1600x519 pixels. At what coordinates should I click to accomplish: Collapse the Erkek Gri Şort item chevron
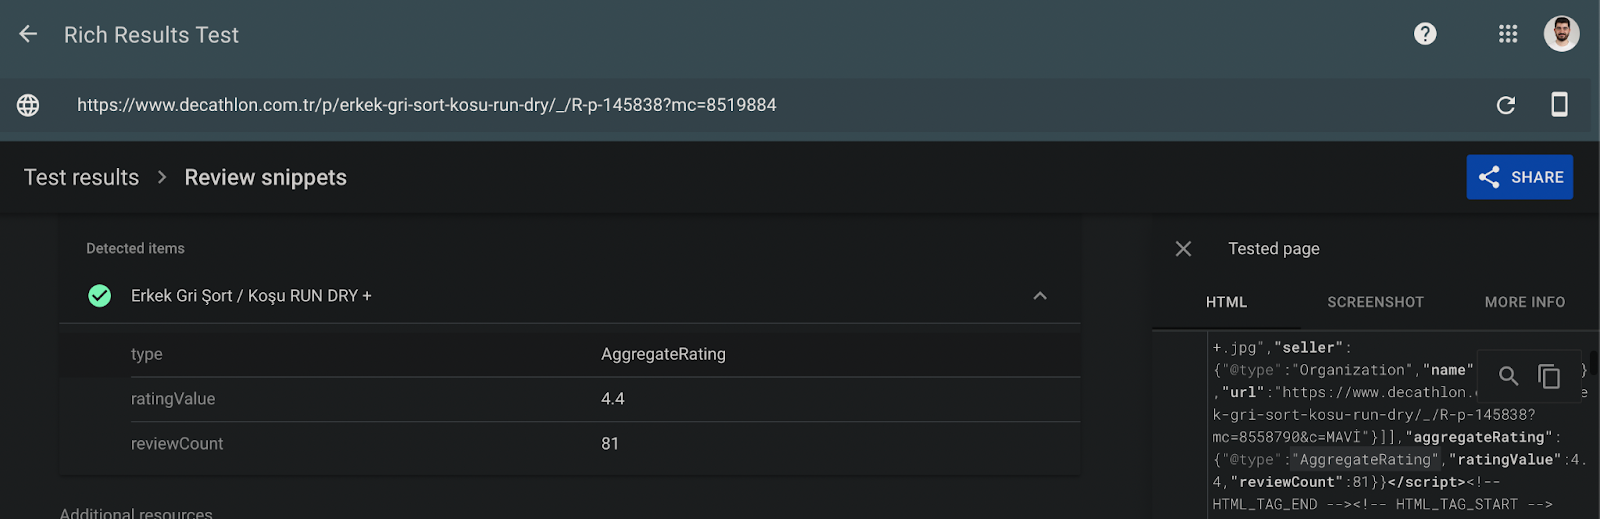[1040, 296]
